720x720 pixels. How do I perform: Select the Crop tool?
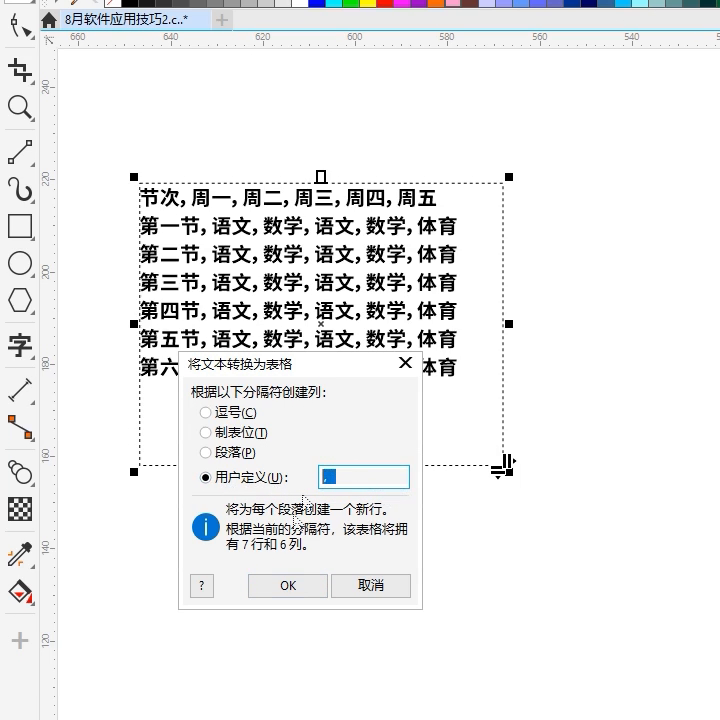pos(20,70)
